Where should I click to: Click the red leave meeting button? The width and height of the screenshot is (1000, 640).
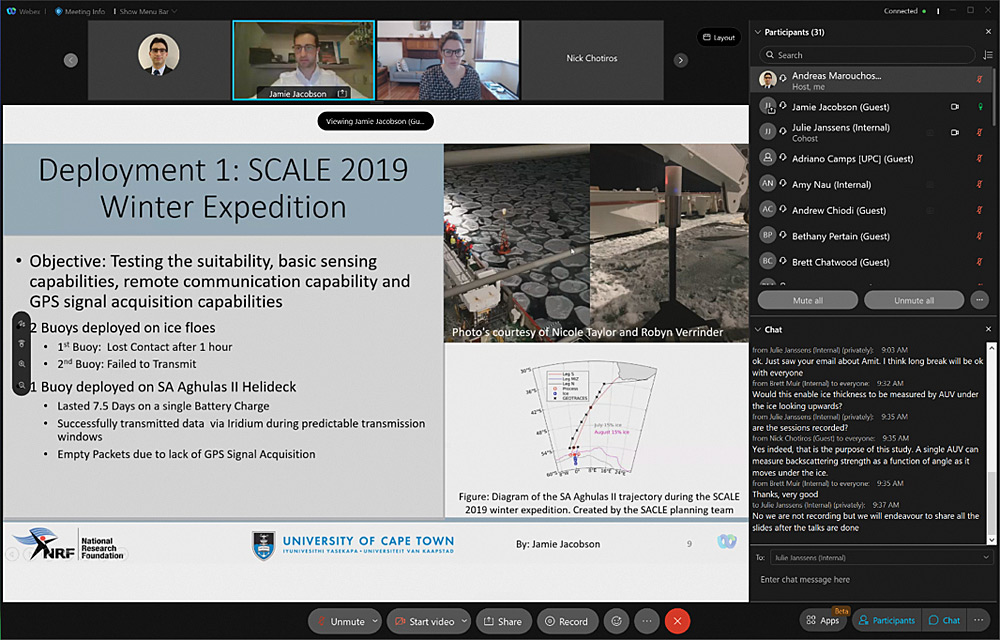[x=678, y=621]
